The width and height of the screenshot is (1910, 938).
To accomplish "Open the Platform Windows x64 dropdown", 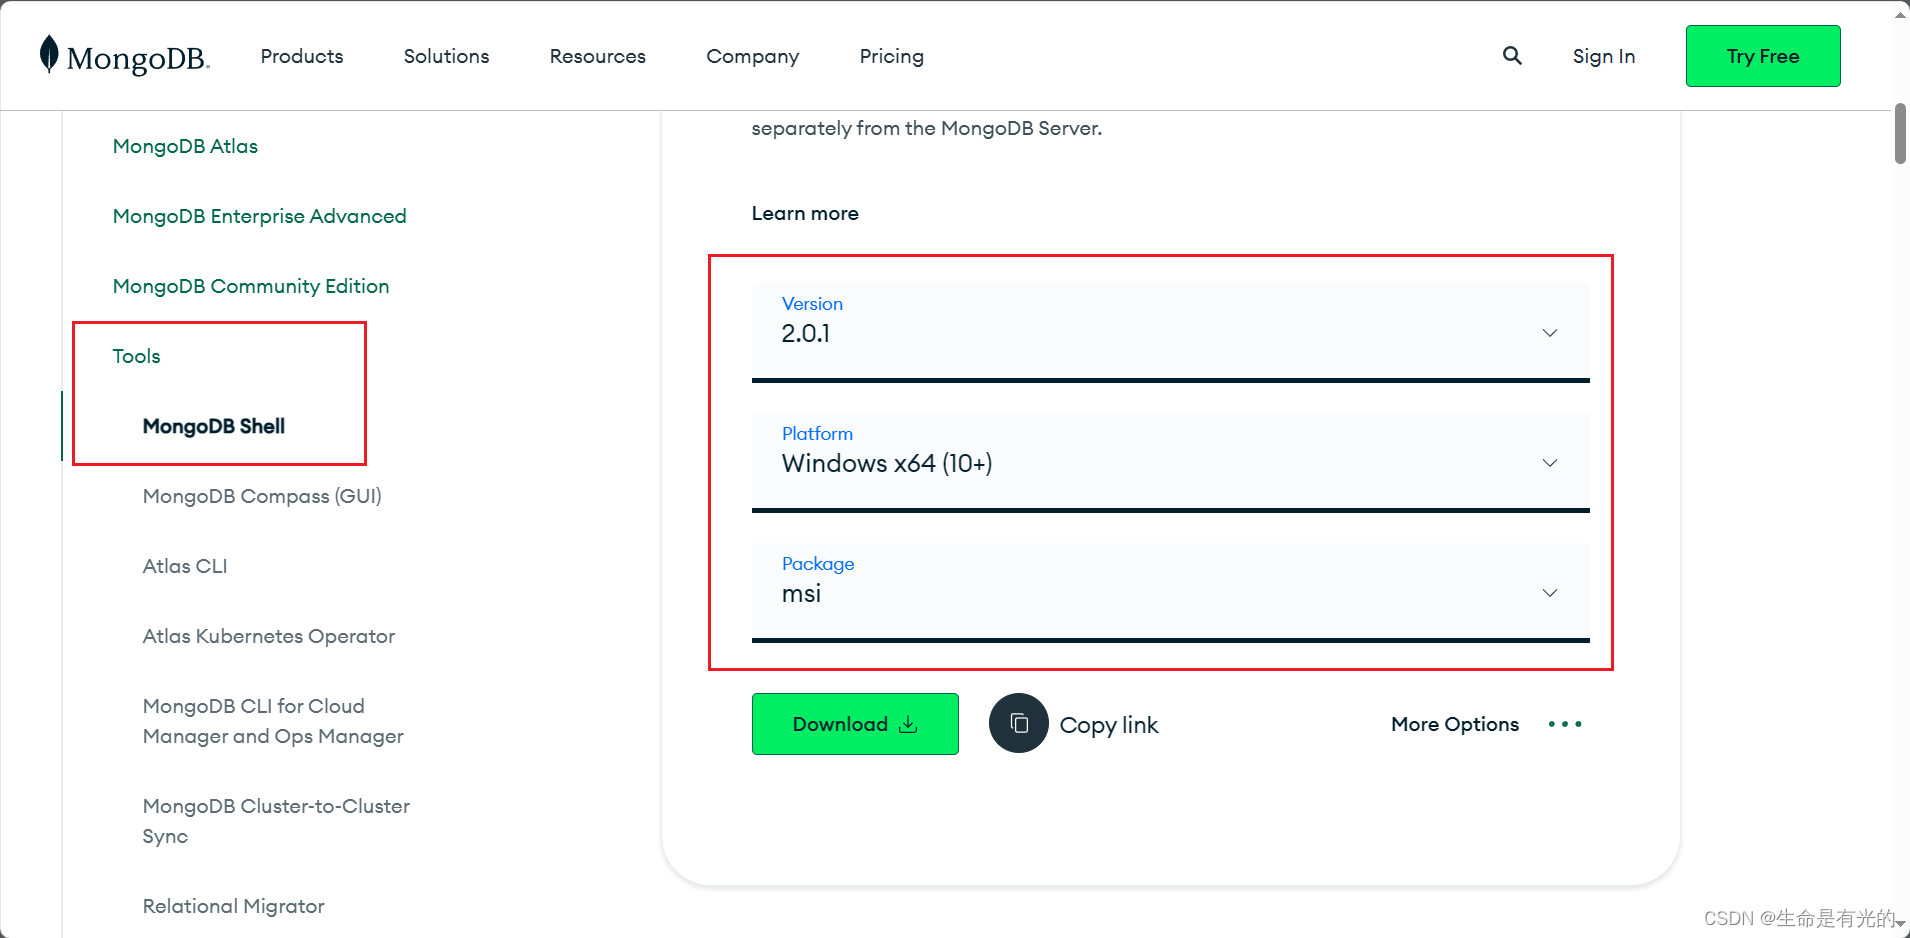I will tap(1170, 463).
